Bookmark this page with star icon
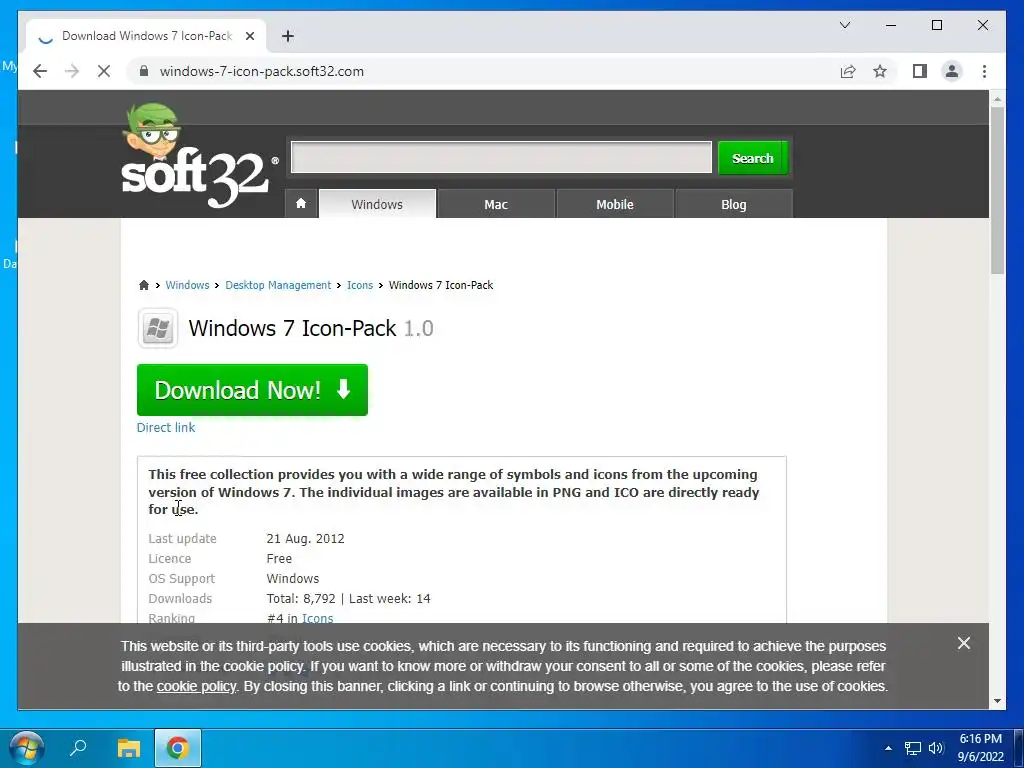 coord(880,71)
